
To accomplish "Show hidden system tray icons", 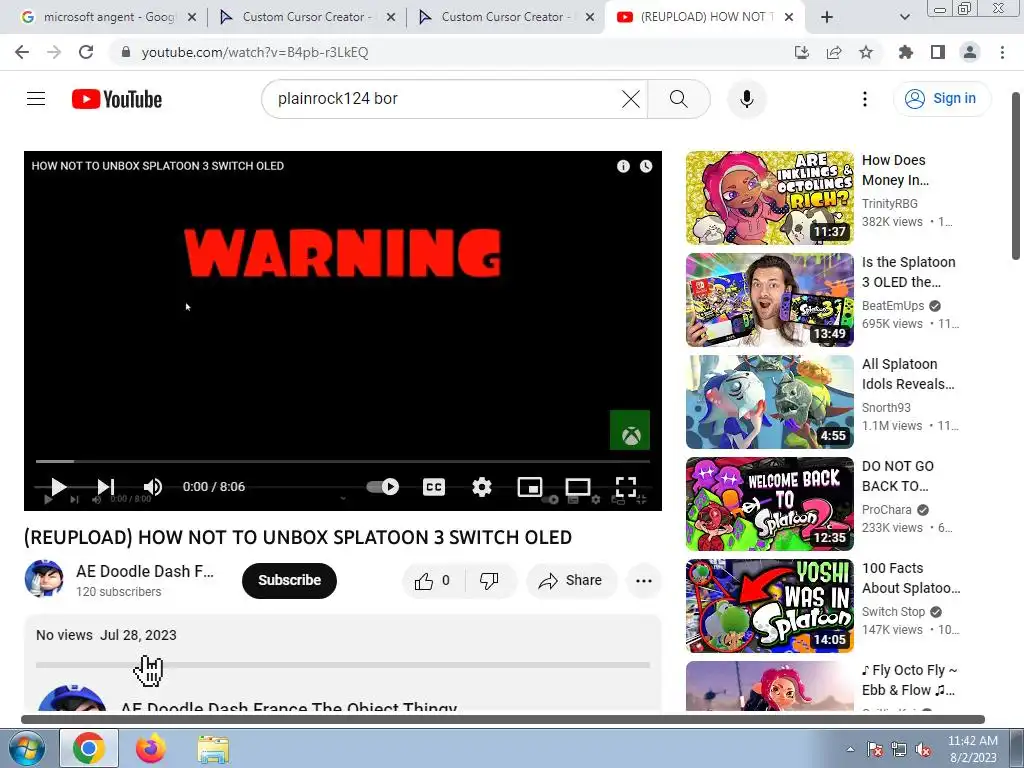I will pos(850,750).
